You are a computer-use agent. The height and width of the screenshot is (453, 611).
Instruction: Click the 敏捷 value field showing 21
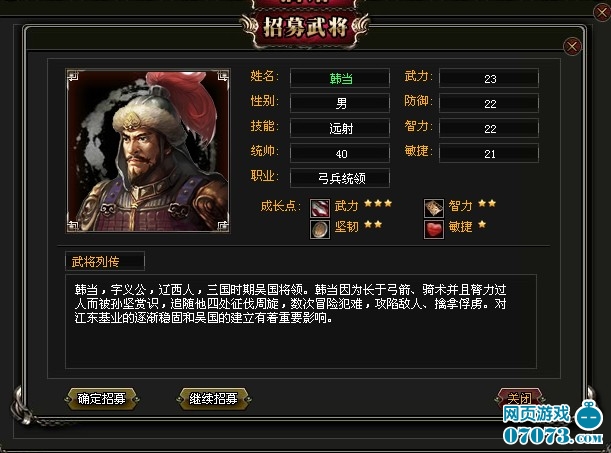[x=489, y=153]
